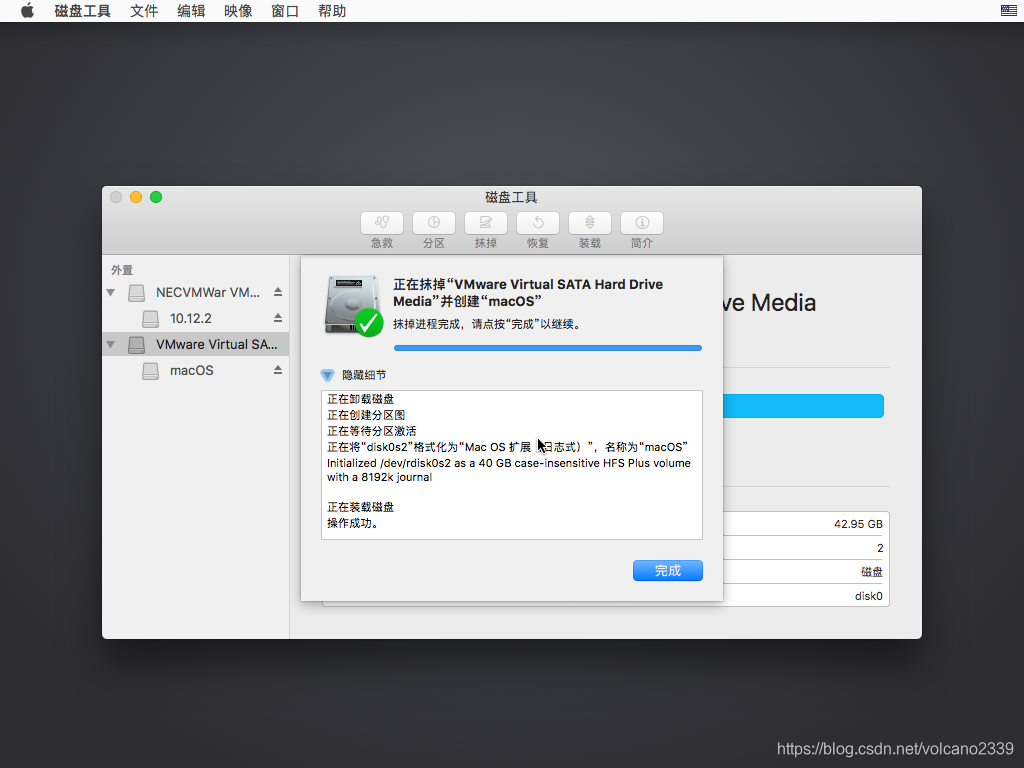Select the 10.12.2 volume in sidebar
The height and width of the screenshot is (768, 1024).
(x=195, y=319)
